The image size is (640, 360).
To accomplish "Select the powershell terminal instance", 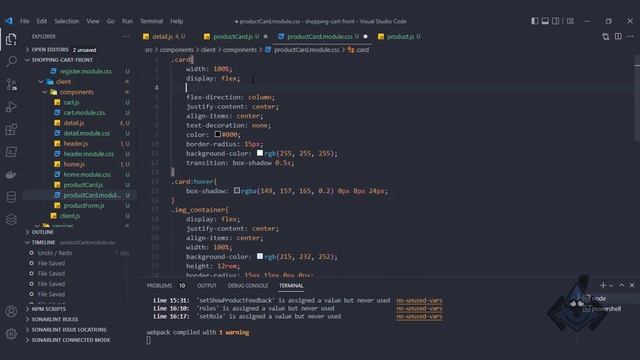I will [x=602, y=309].
